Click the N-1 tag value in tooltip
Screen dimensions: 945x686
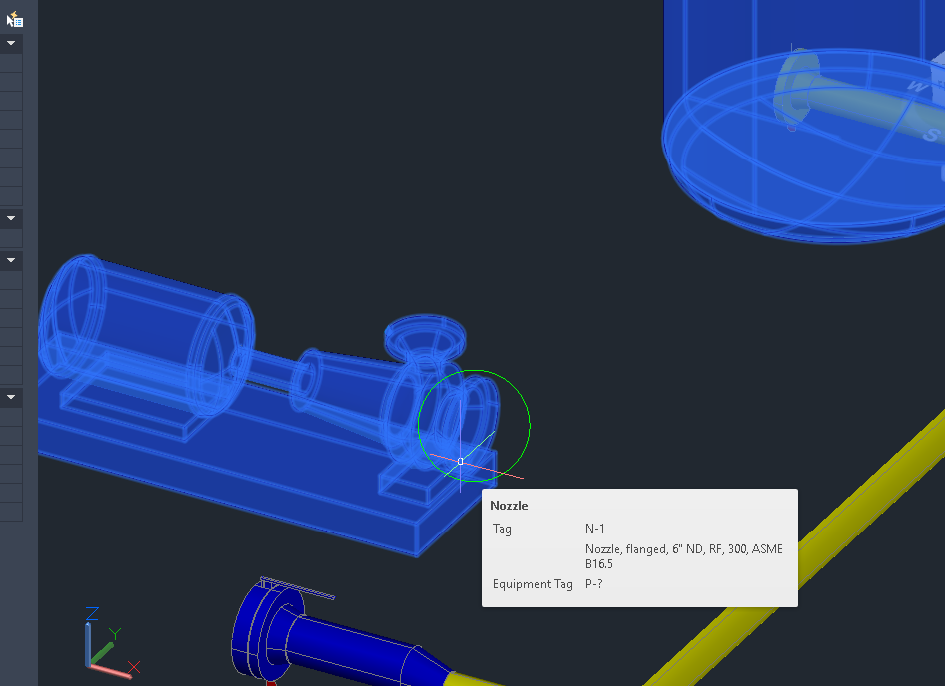(594, 529)
